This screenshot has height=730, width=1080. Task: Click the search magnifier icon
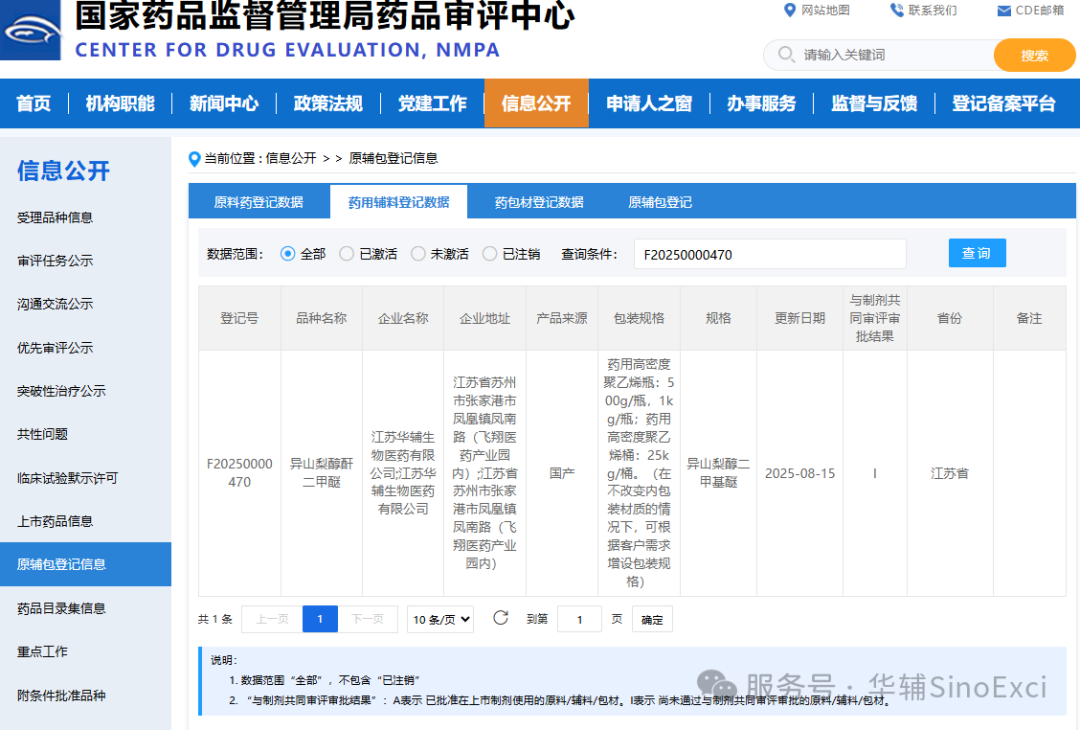786,54
